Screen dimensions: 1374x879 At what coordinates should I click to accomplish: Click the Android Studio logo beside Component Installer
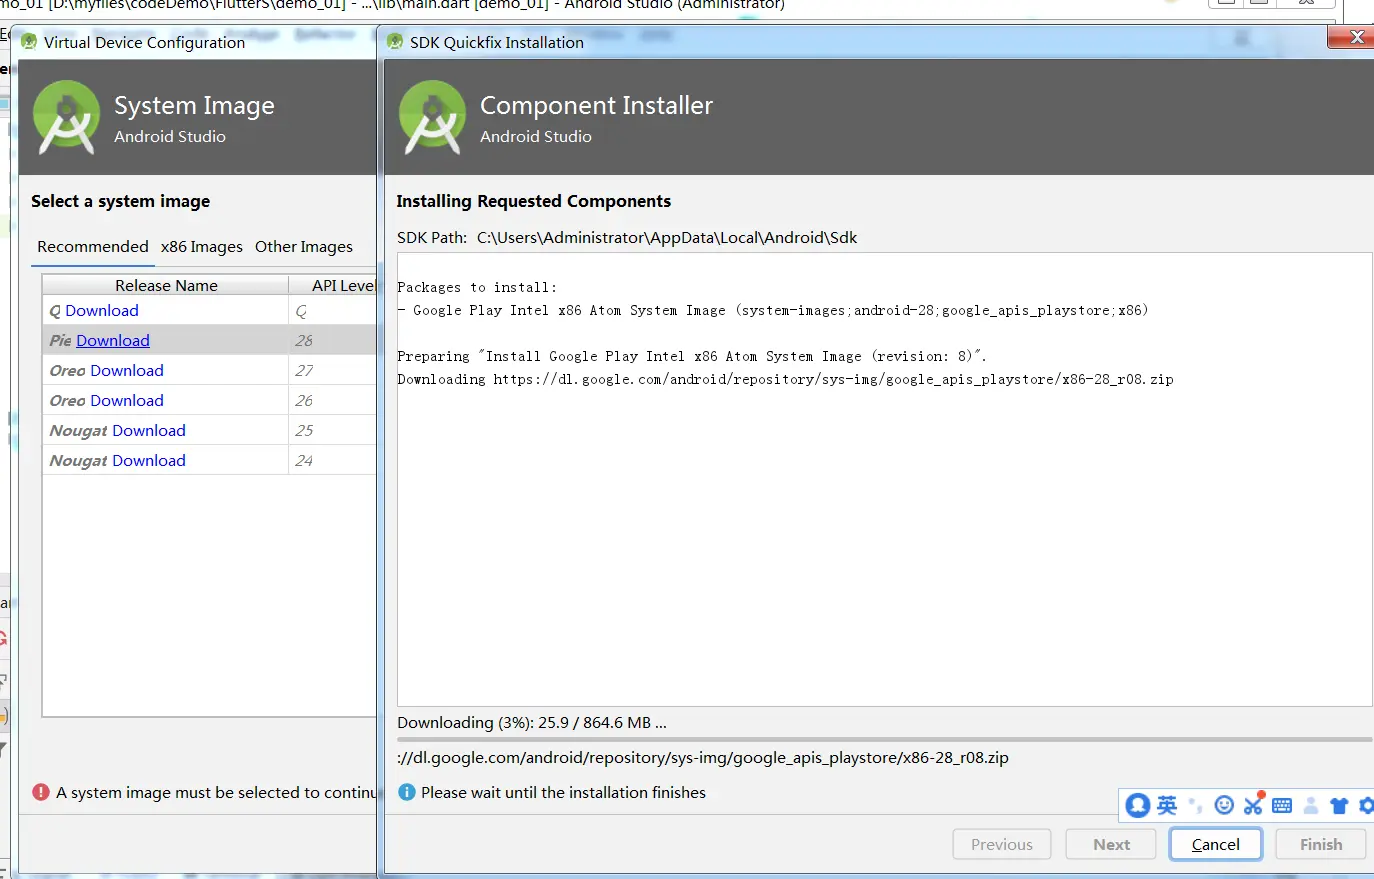pos(433,118)
